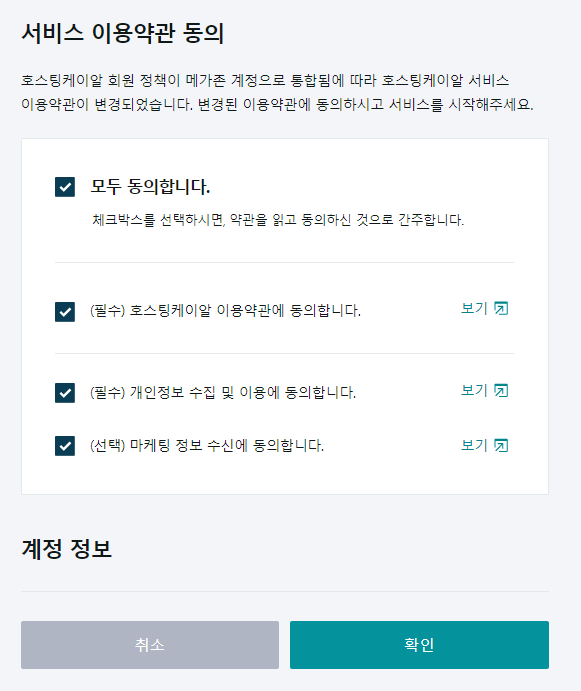Viewport: 581px width, 691px height.
Task: Click label text (선택) 마케팅 정보 수신에 동의합니다
Action: pos(207,446)
